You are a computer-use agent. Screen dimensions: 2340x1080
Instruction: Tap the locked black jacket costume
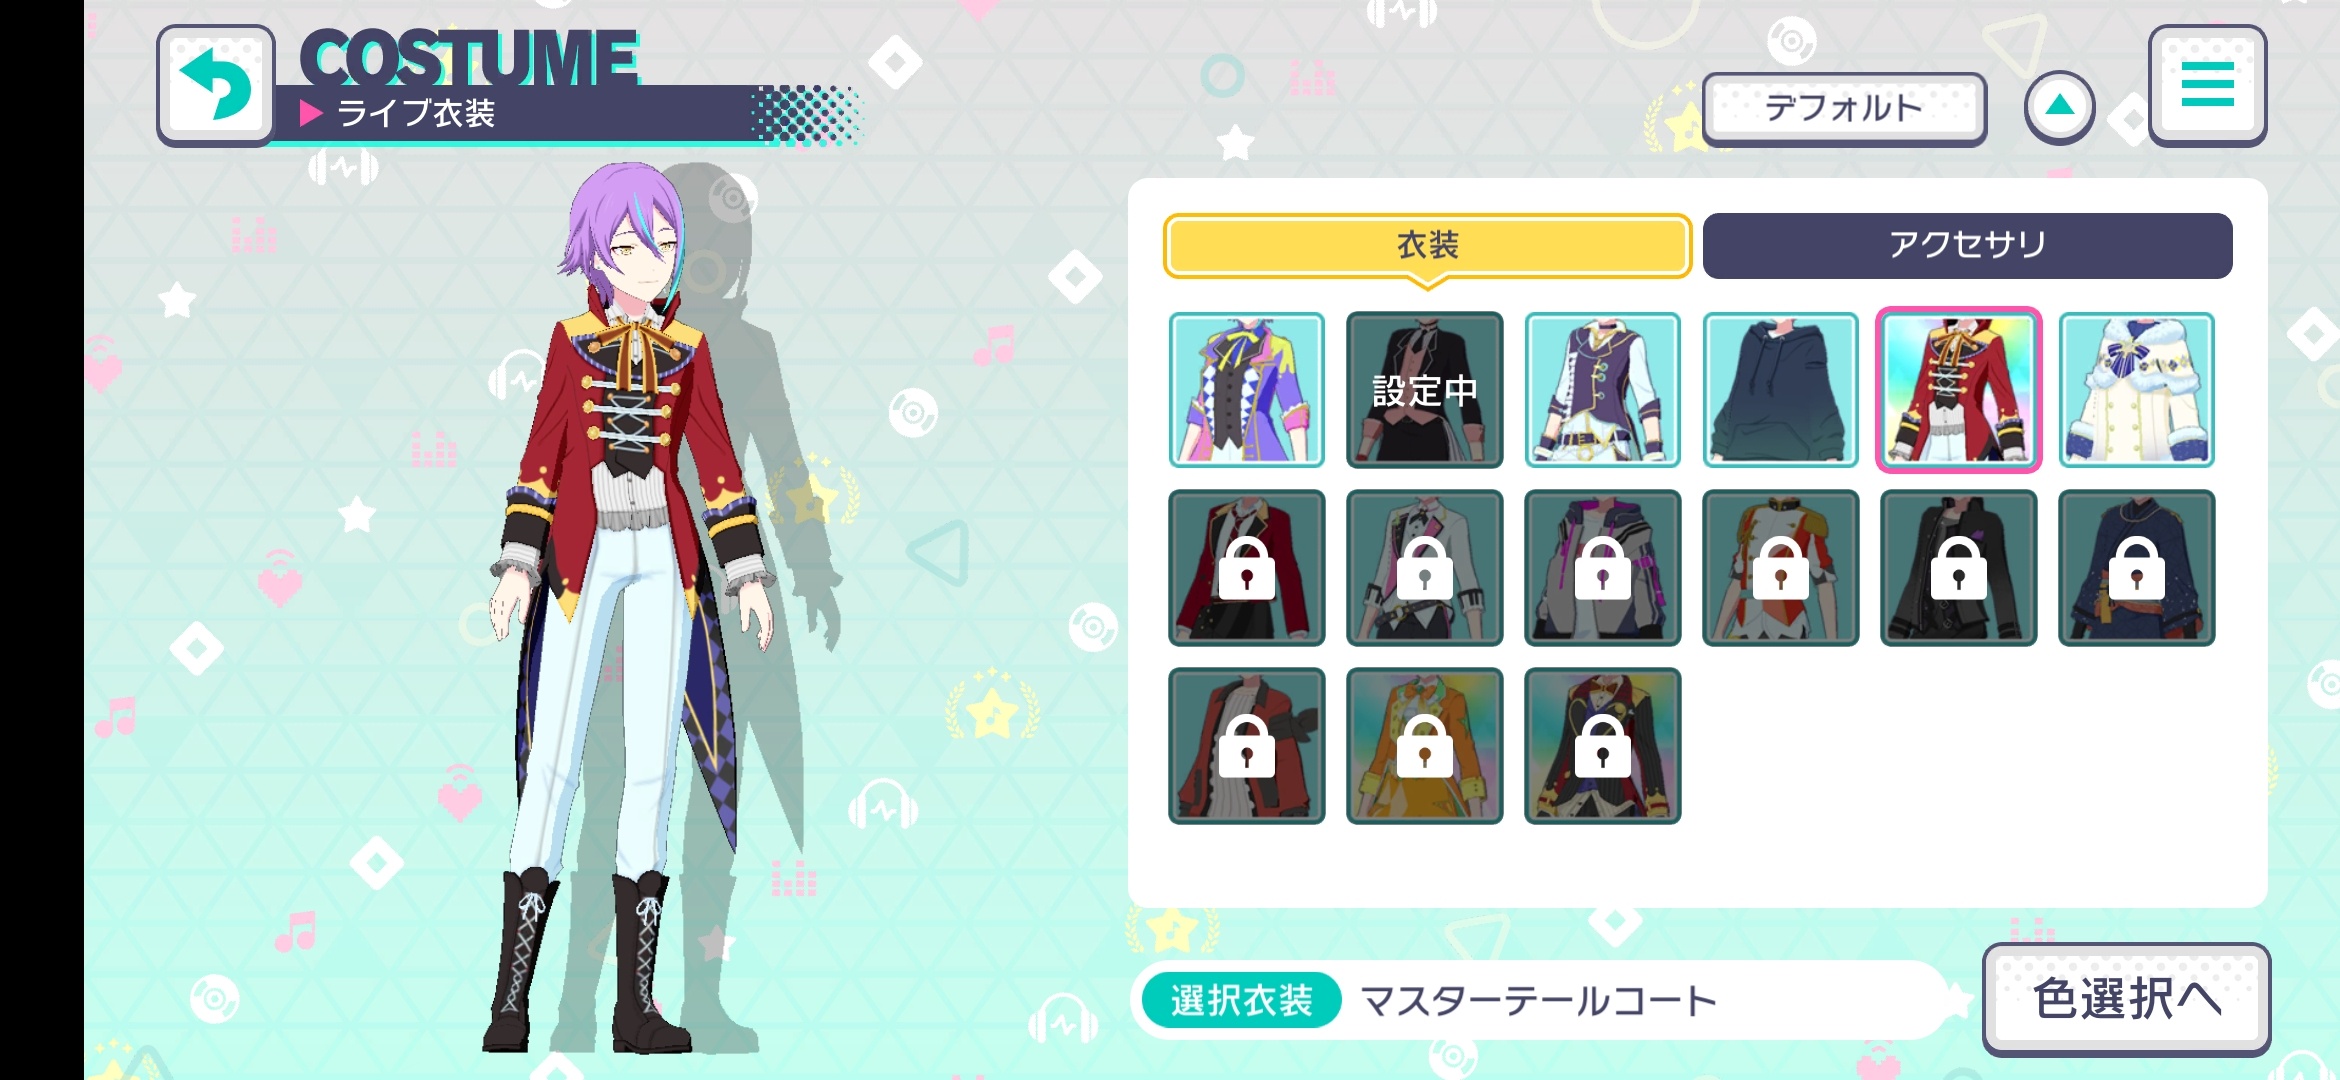click(1959, 568)
